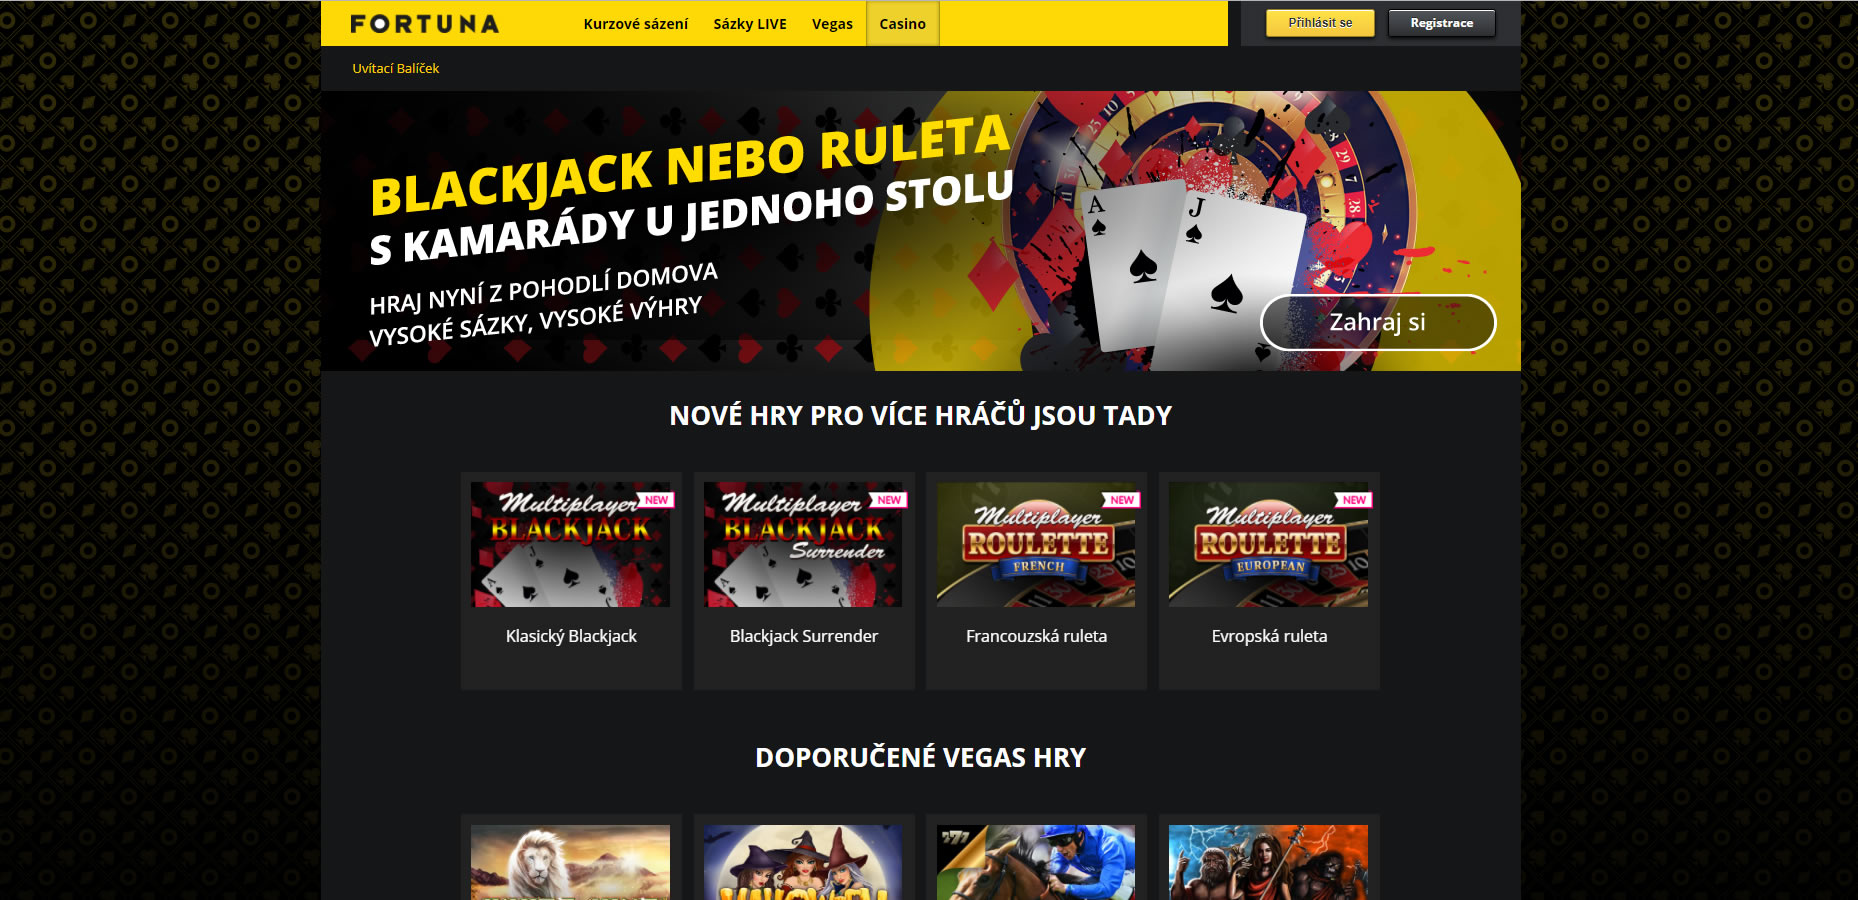The height and width of the screenshot is (900, 1858).
Task: Open Multiplayer Blackjack game thumbnail
Action: (x=571, y=545)
